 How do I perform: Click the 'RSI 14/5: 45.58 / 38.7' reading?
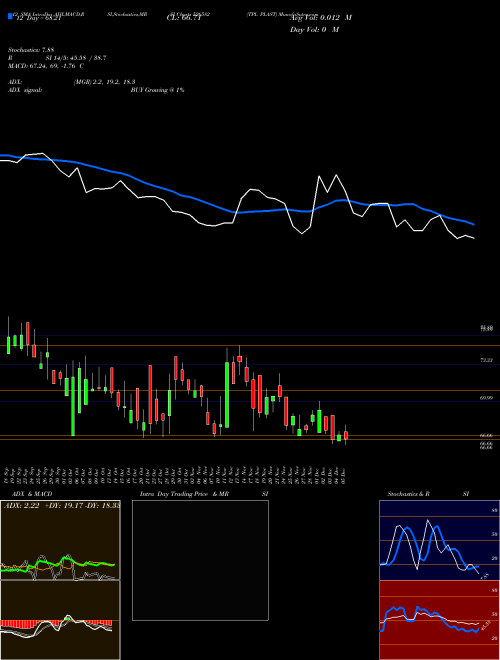tap(57, 58)
